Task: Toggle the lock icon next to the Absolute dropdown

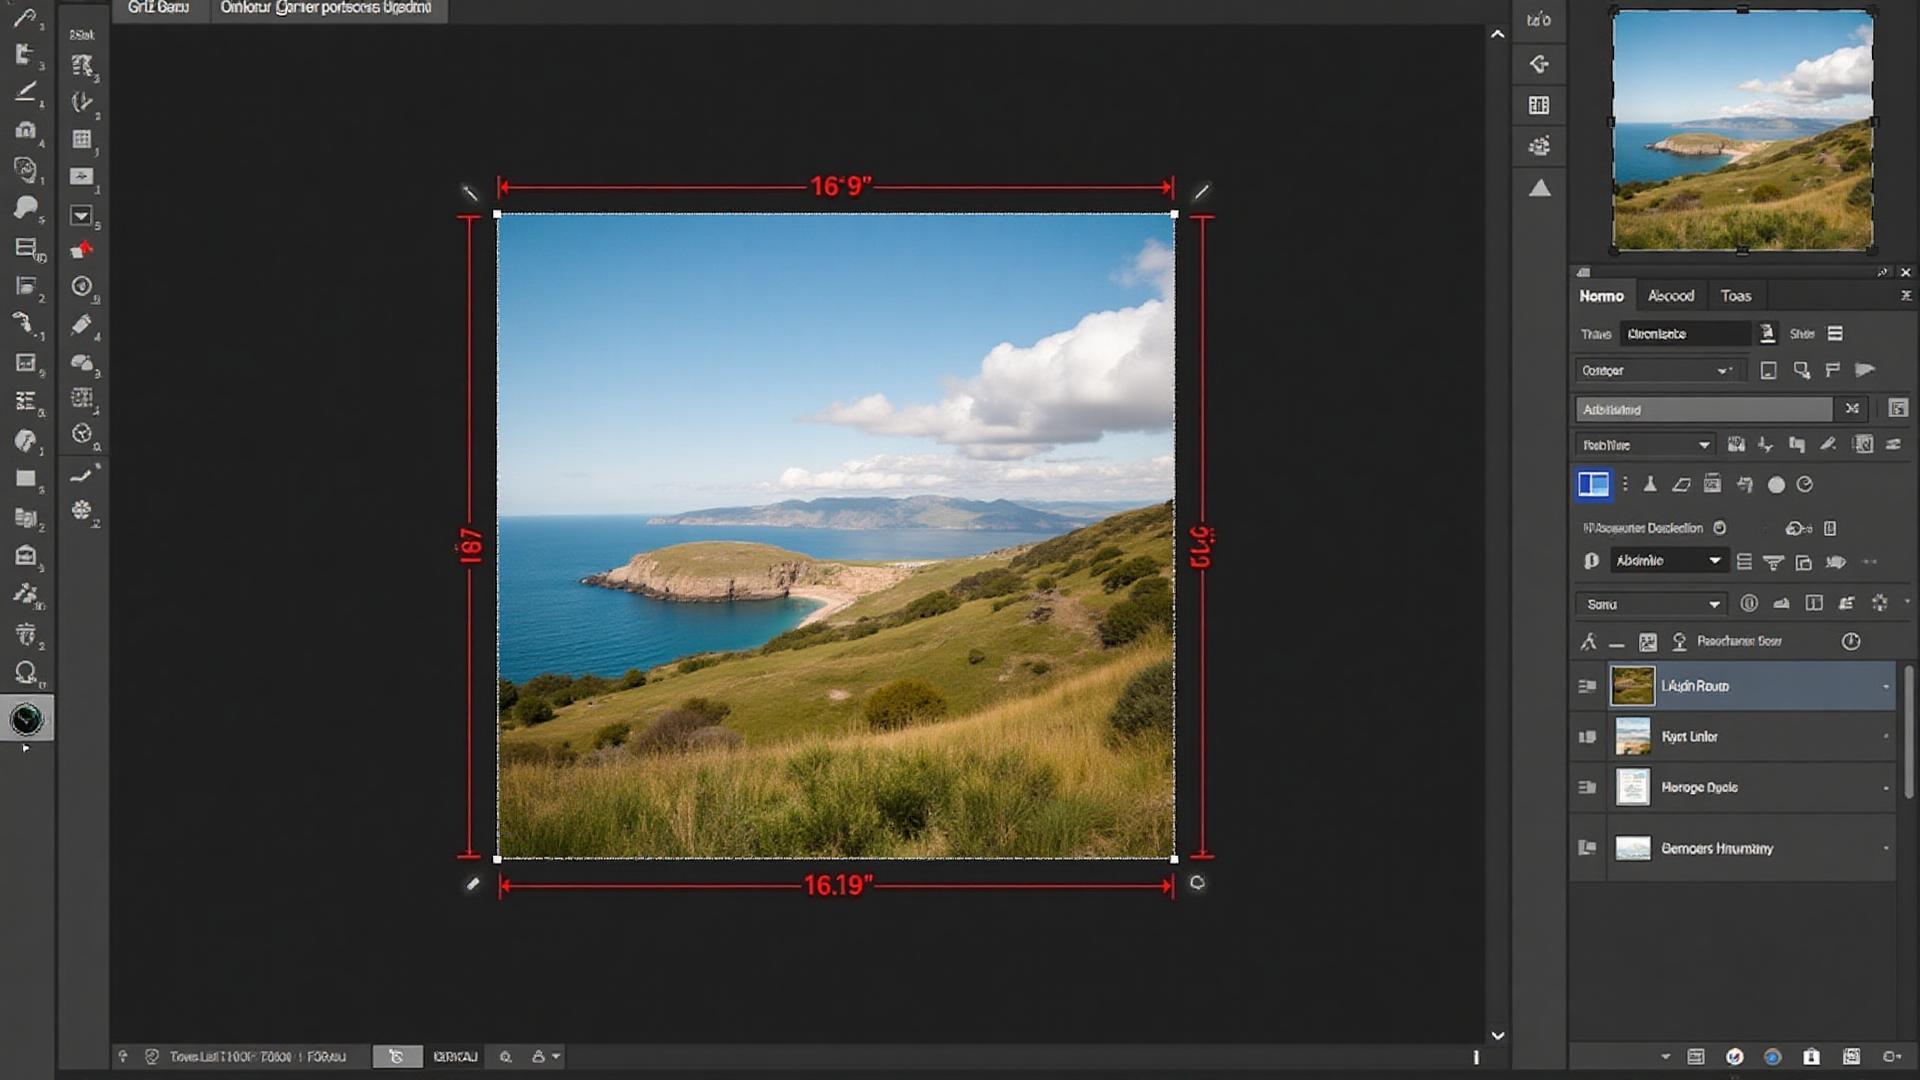Action: click(x=1592, y=561)
